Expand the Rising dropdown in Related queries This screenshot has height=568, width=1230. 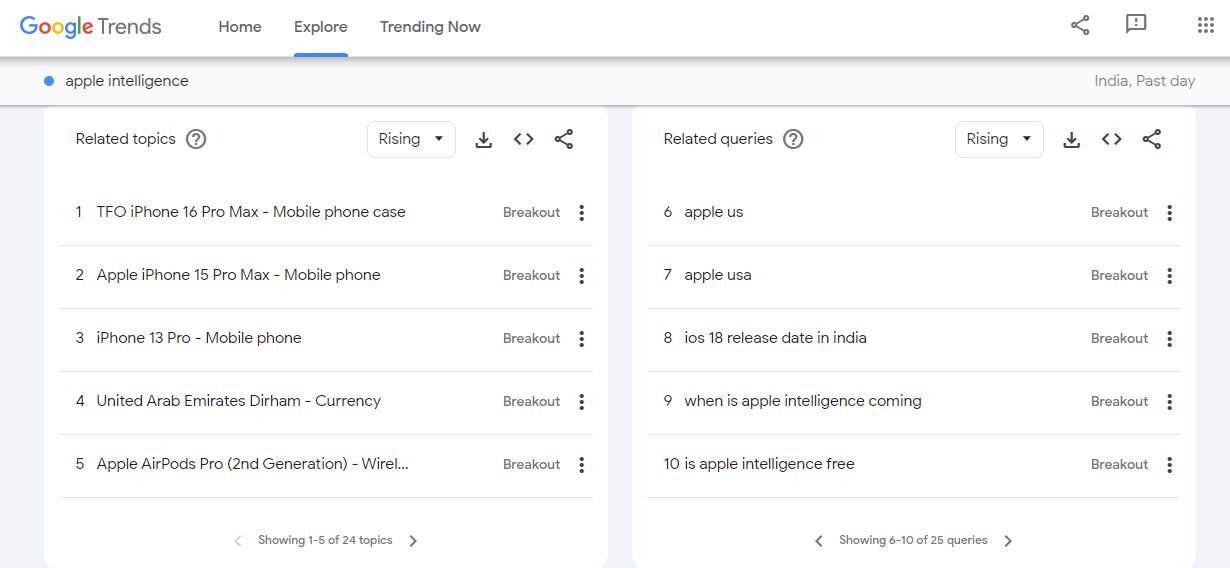click(x=999, y=140)
